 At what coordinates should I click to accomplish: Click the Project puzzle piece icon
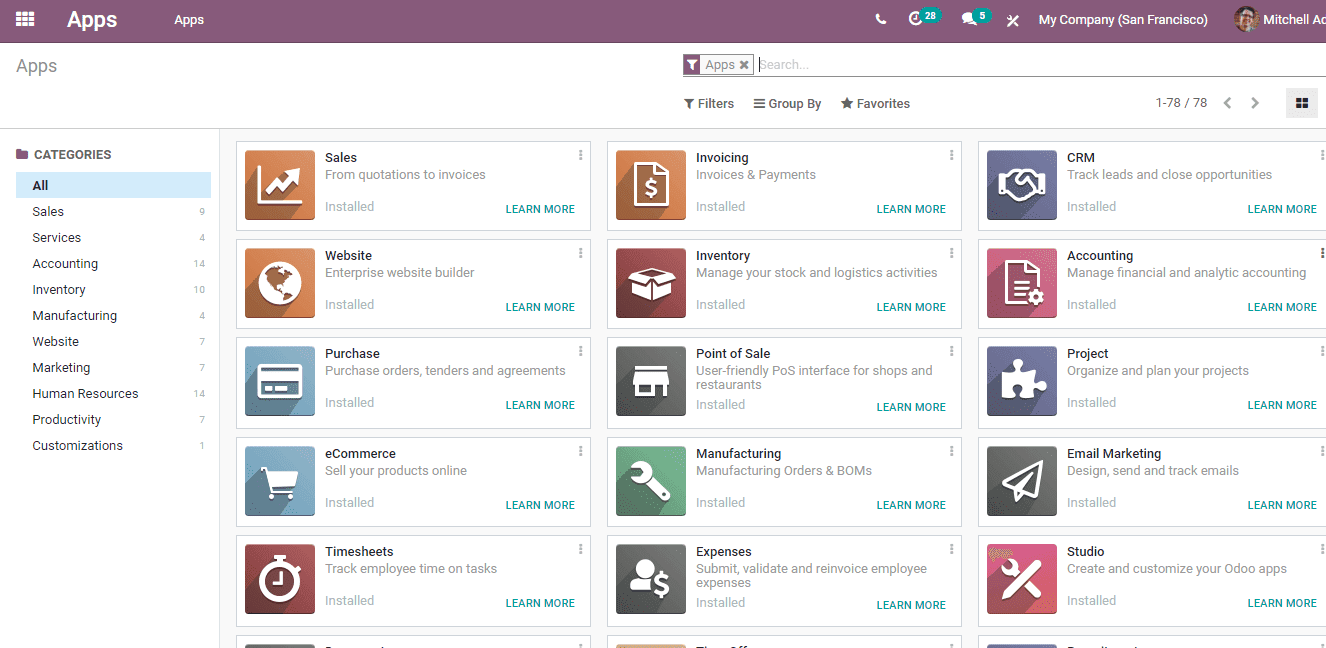[x=1022, y=381]
